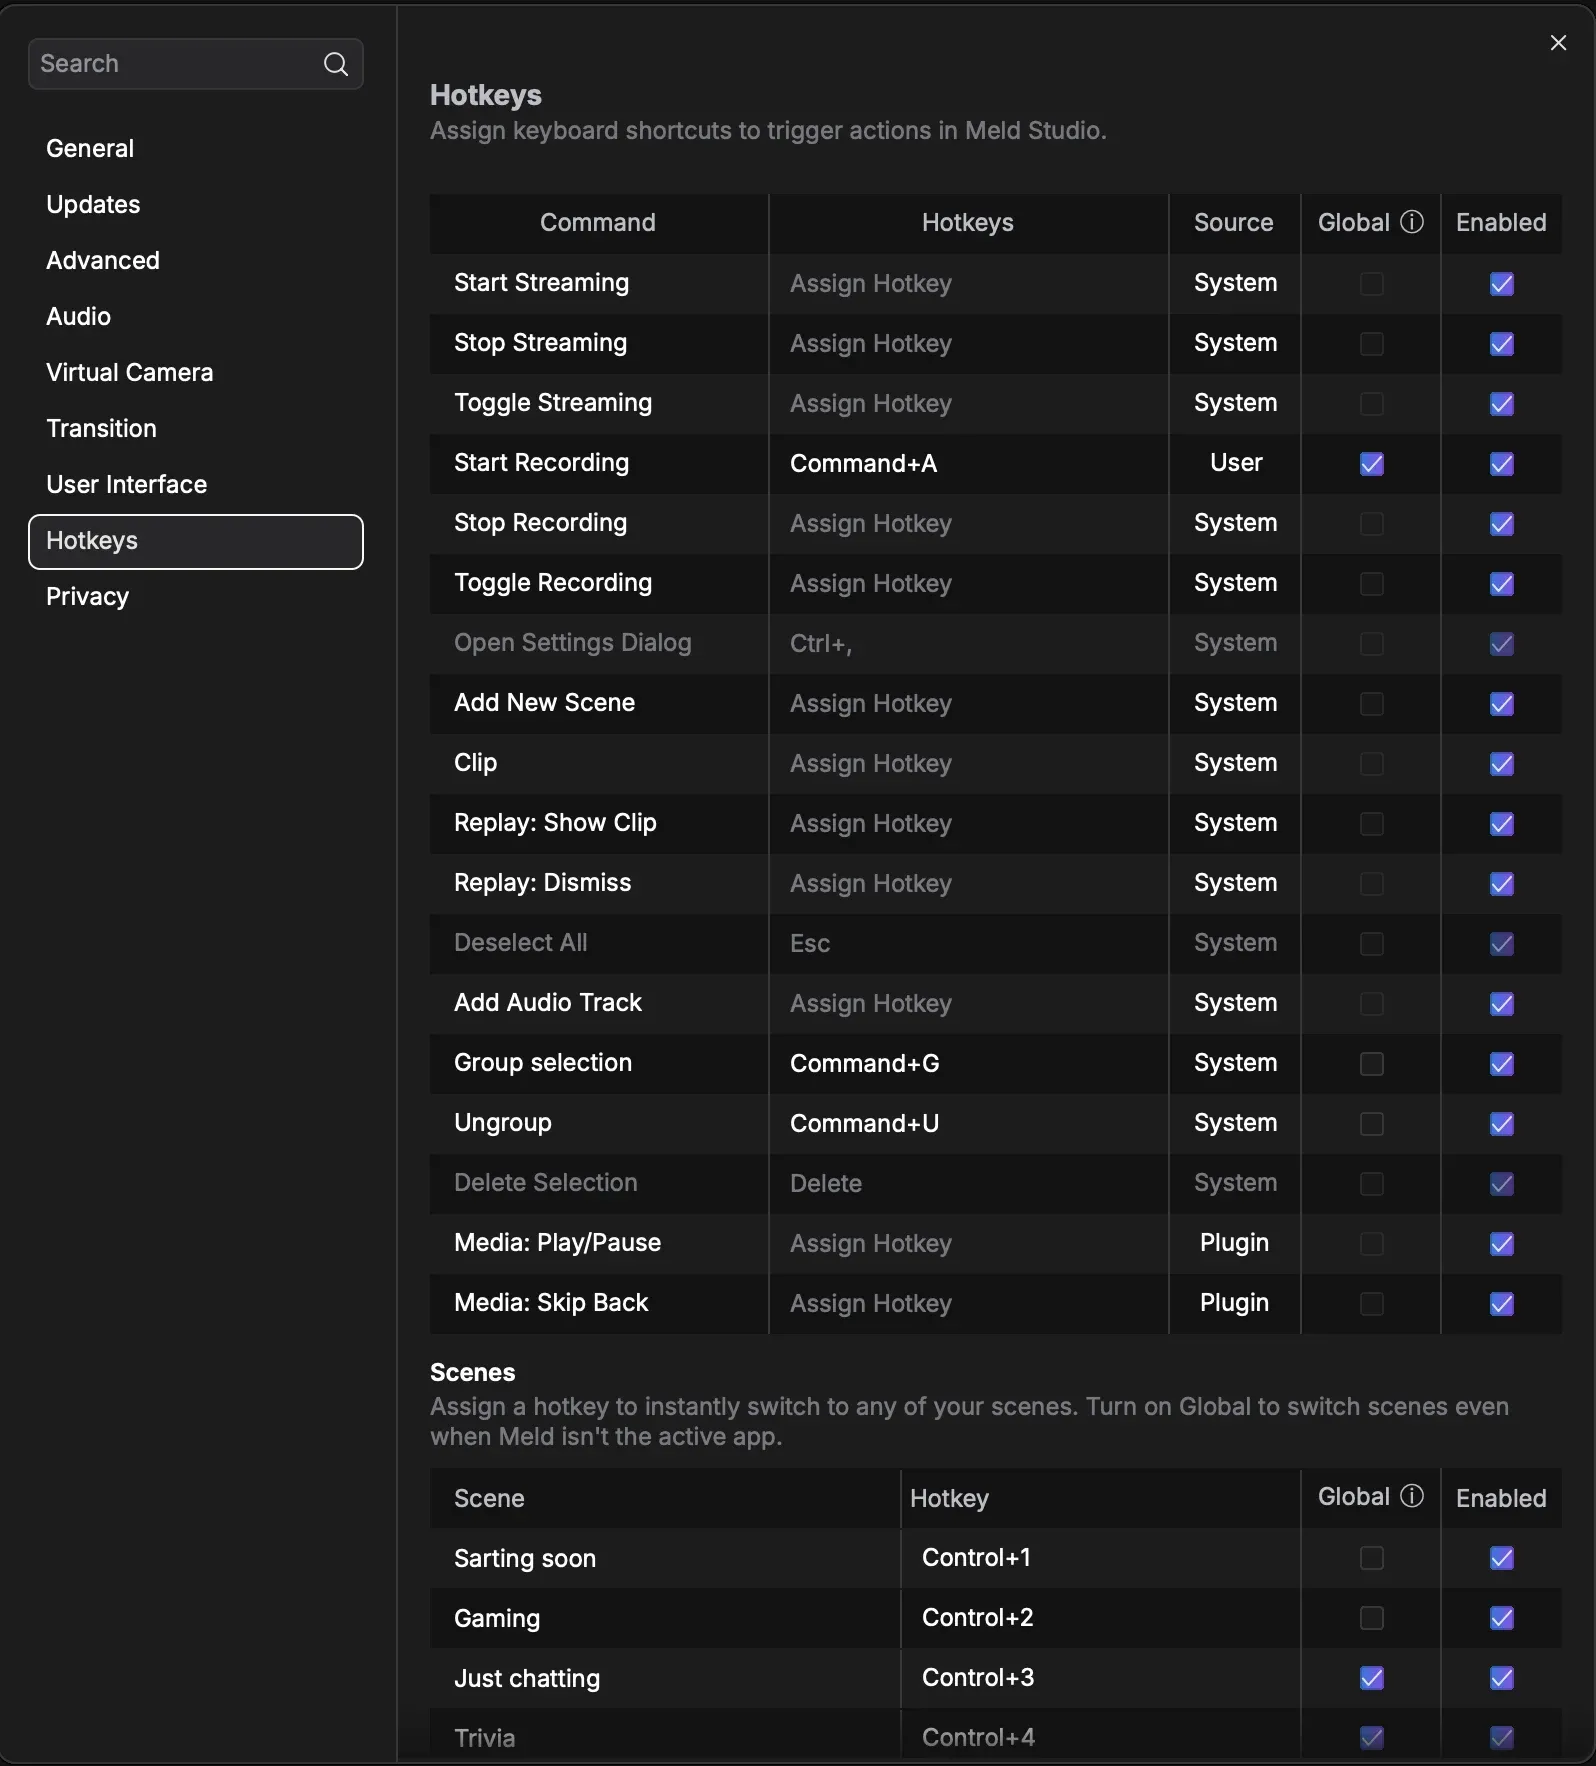The width and height of the screenshot is (1596, 1766).
Task: Enable Global for Stop Streaming
Action: tap(1372, 344)
